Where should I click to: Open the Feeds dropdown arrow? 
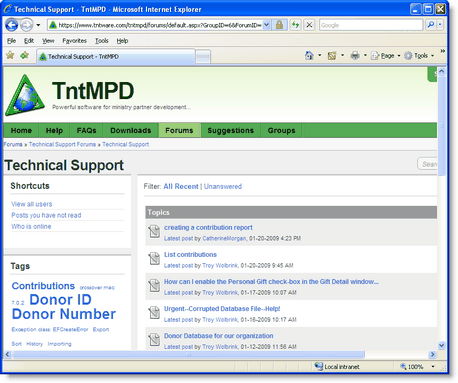coord(342,56)
